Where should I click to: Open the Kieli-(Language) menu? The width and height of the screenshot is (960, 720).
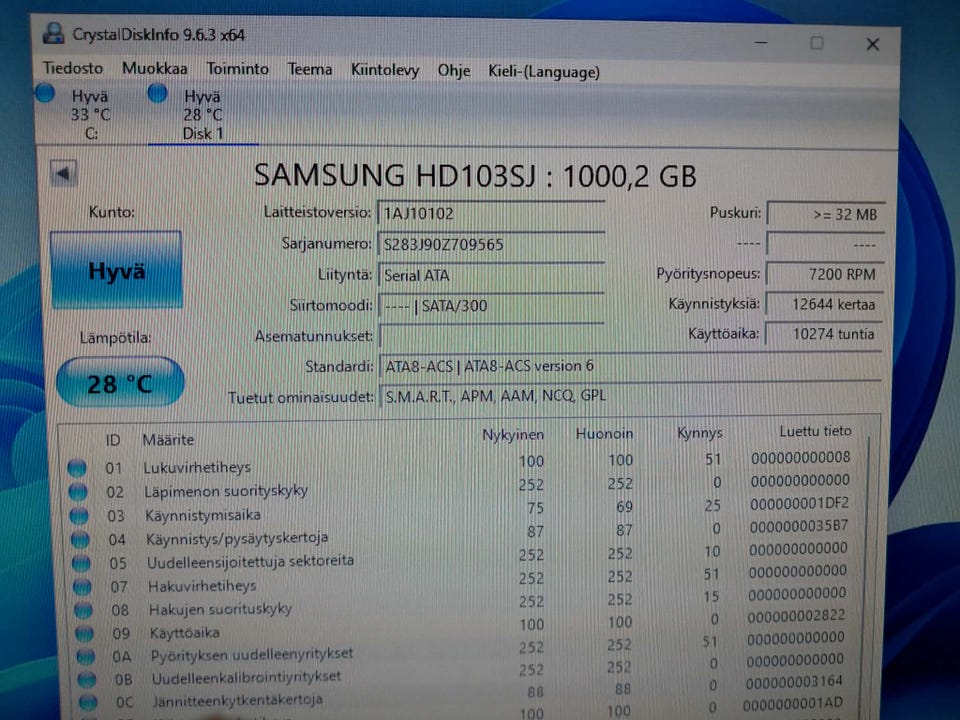(544, 72)
